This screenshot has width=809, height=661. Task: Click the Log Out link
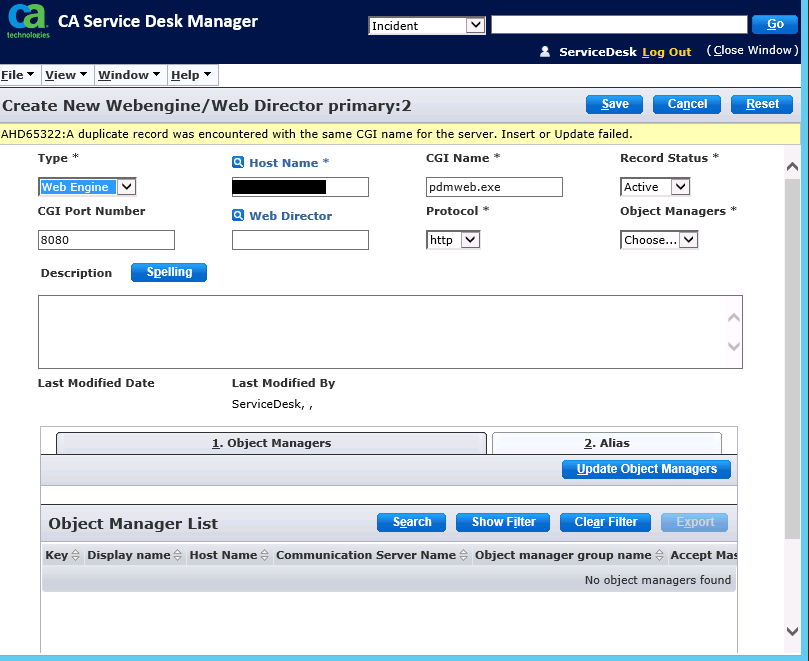[x=666, y=52]
